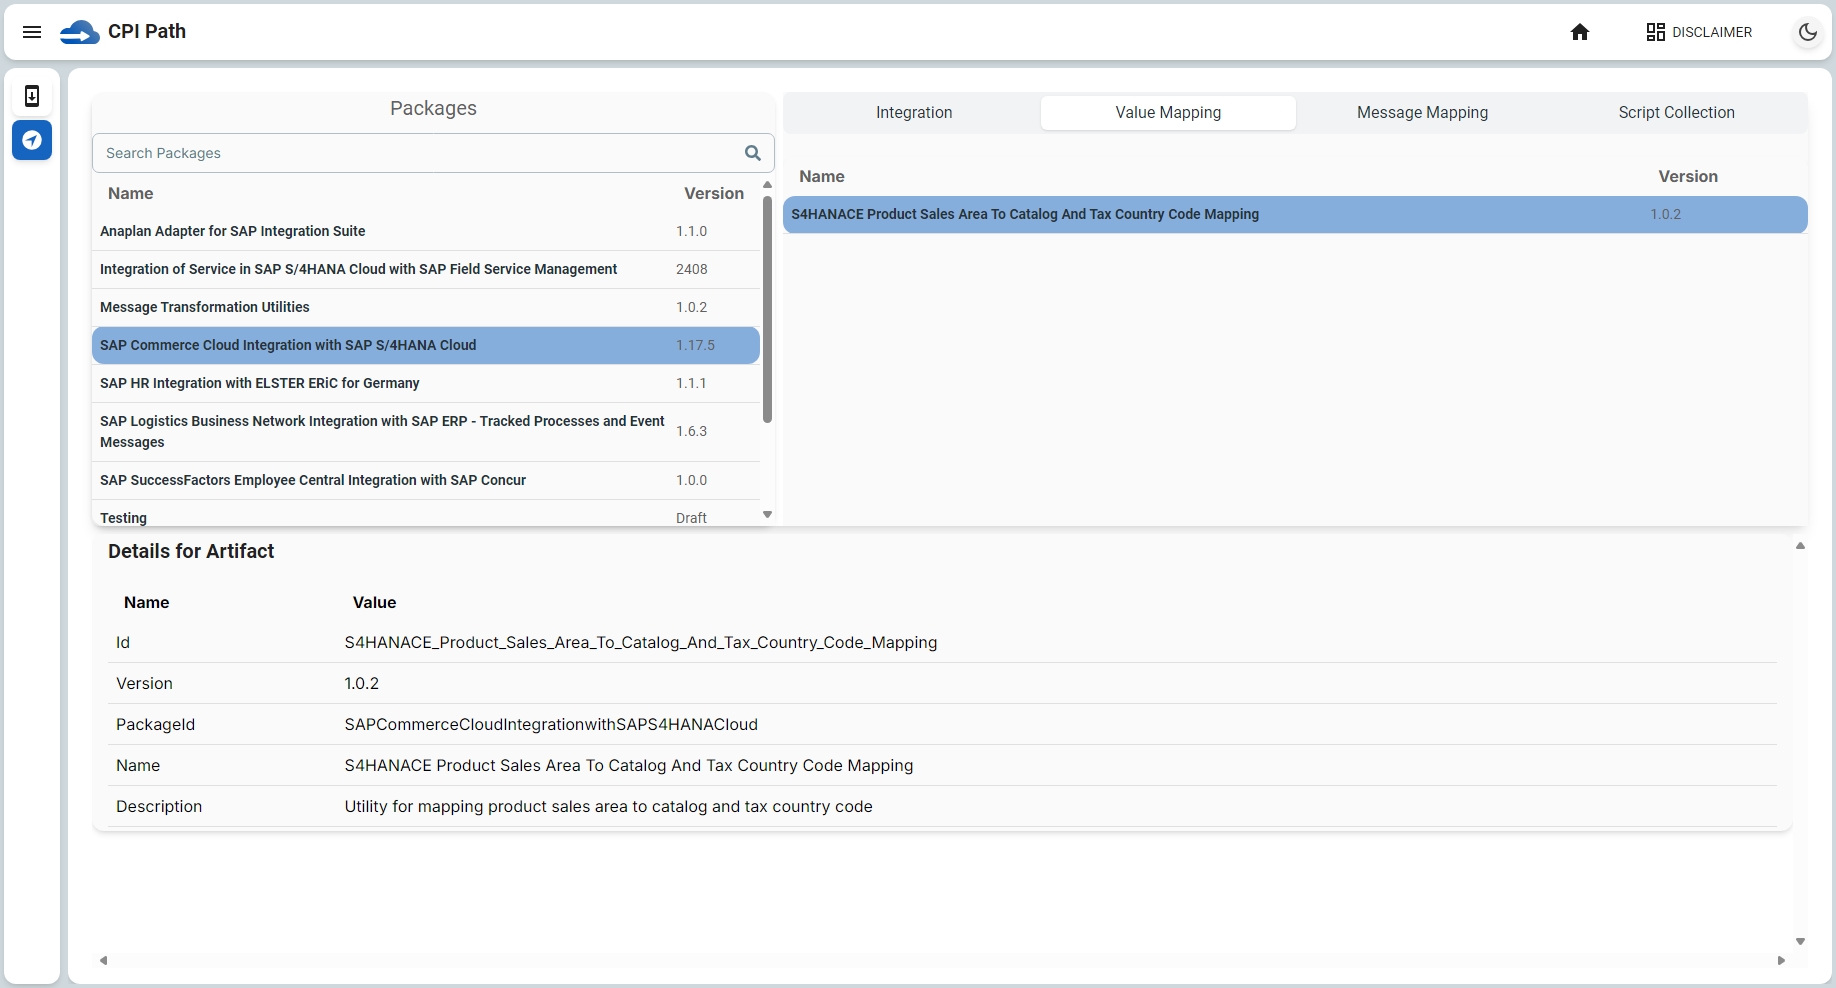Select Message Transformation Utilities package
The height and width of the screenshot is (988, 1836).
click(426, 307)
